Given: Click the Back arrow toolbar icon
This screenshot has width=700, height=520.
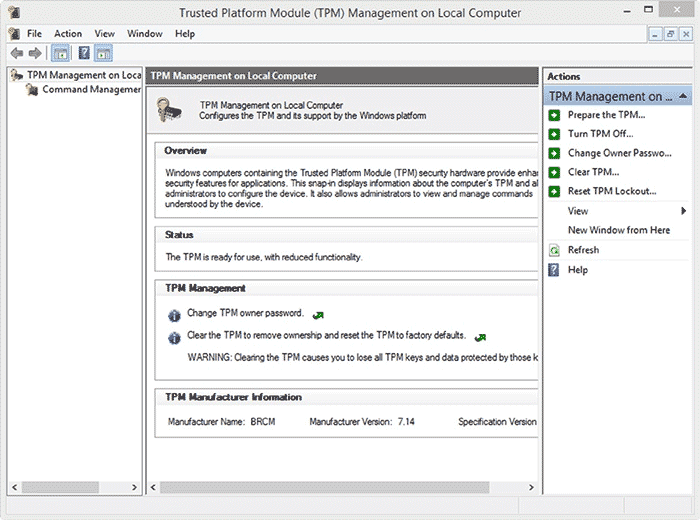Looking at the screenshot, I should pos(16,53).
